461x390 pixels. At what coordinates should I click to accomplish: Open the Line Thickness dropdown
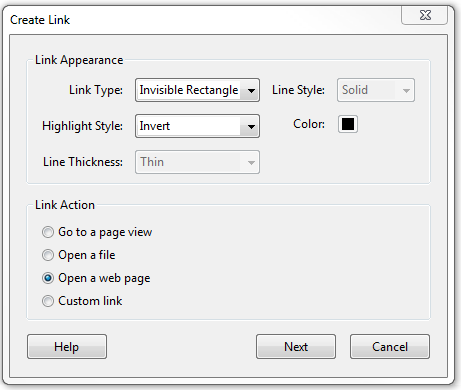tap(197, 162)
